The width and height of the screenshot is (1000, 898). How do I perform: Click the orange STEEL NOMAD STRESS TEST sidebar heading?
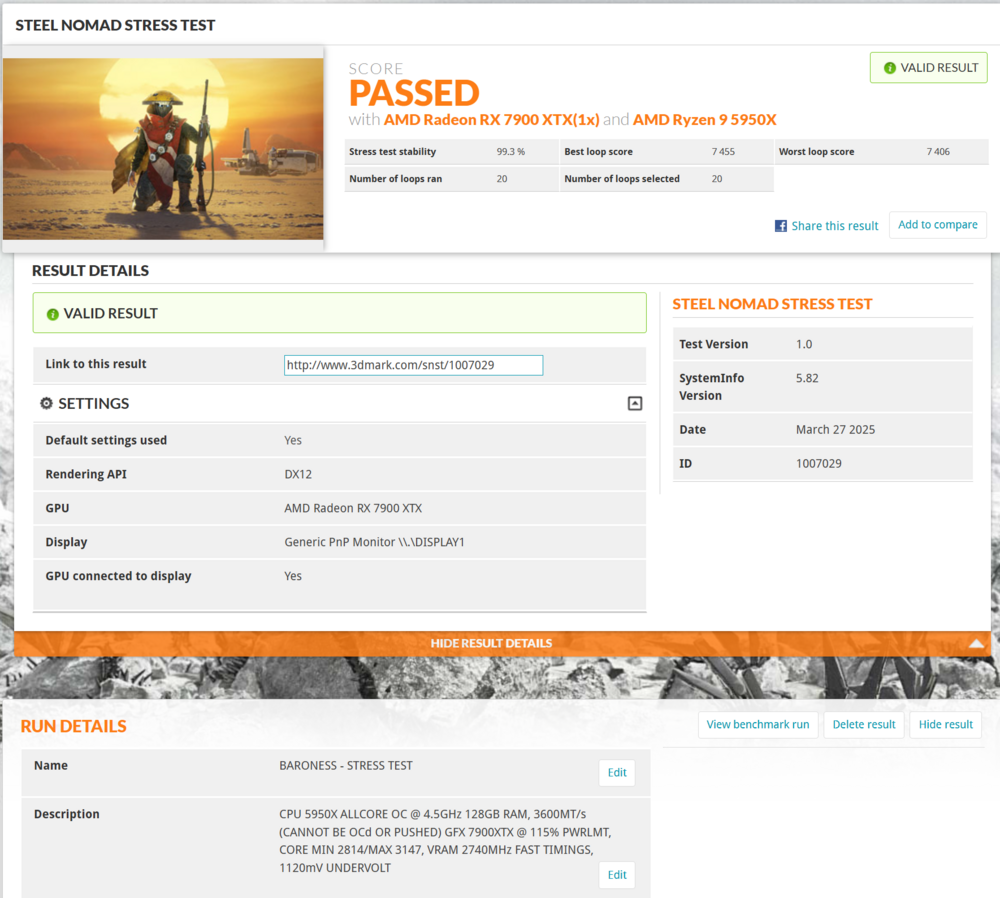(x=772, y=304)
